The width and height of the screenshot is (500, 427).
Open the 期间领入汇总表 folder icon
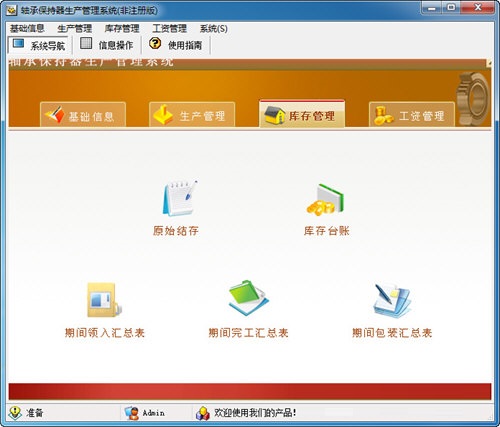point(104,300)
